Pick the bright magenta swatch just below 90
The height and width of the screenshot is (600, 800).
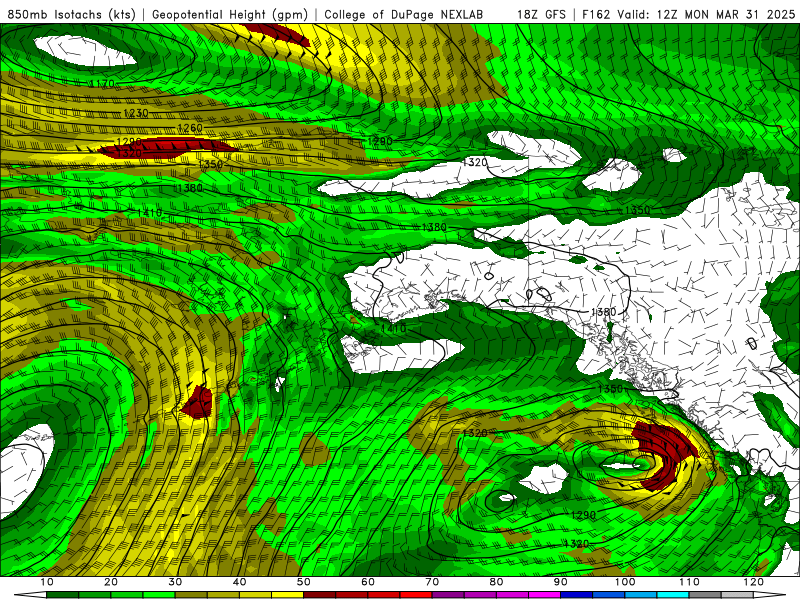(x=545, y=595)
